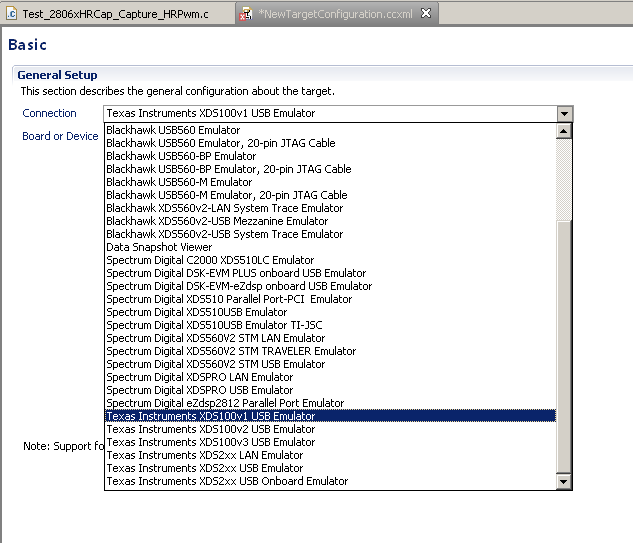Image resolution: width=633 pixels, height=543 pixels.
Task: Select Blackhawk USB560 Emulator
Action: [330, 130]
